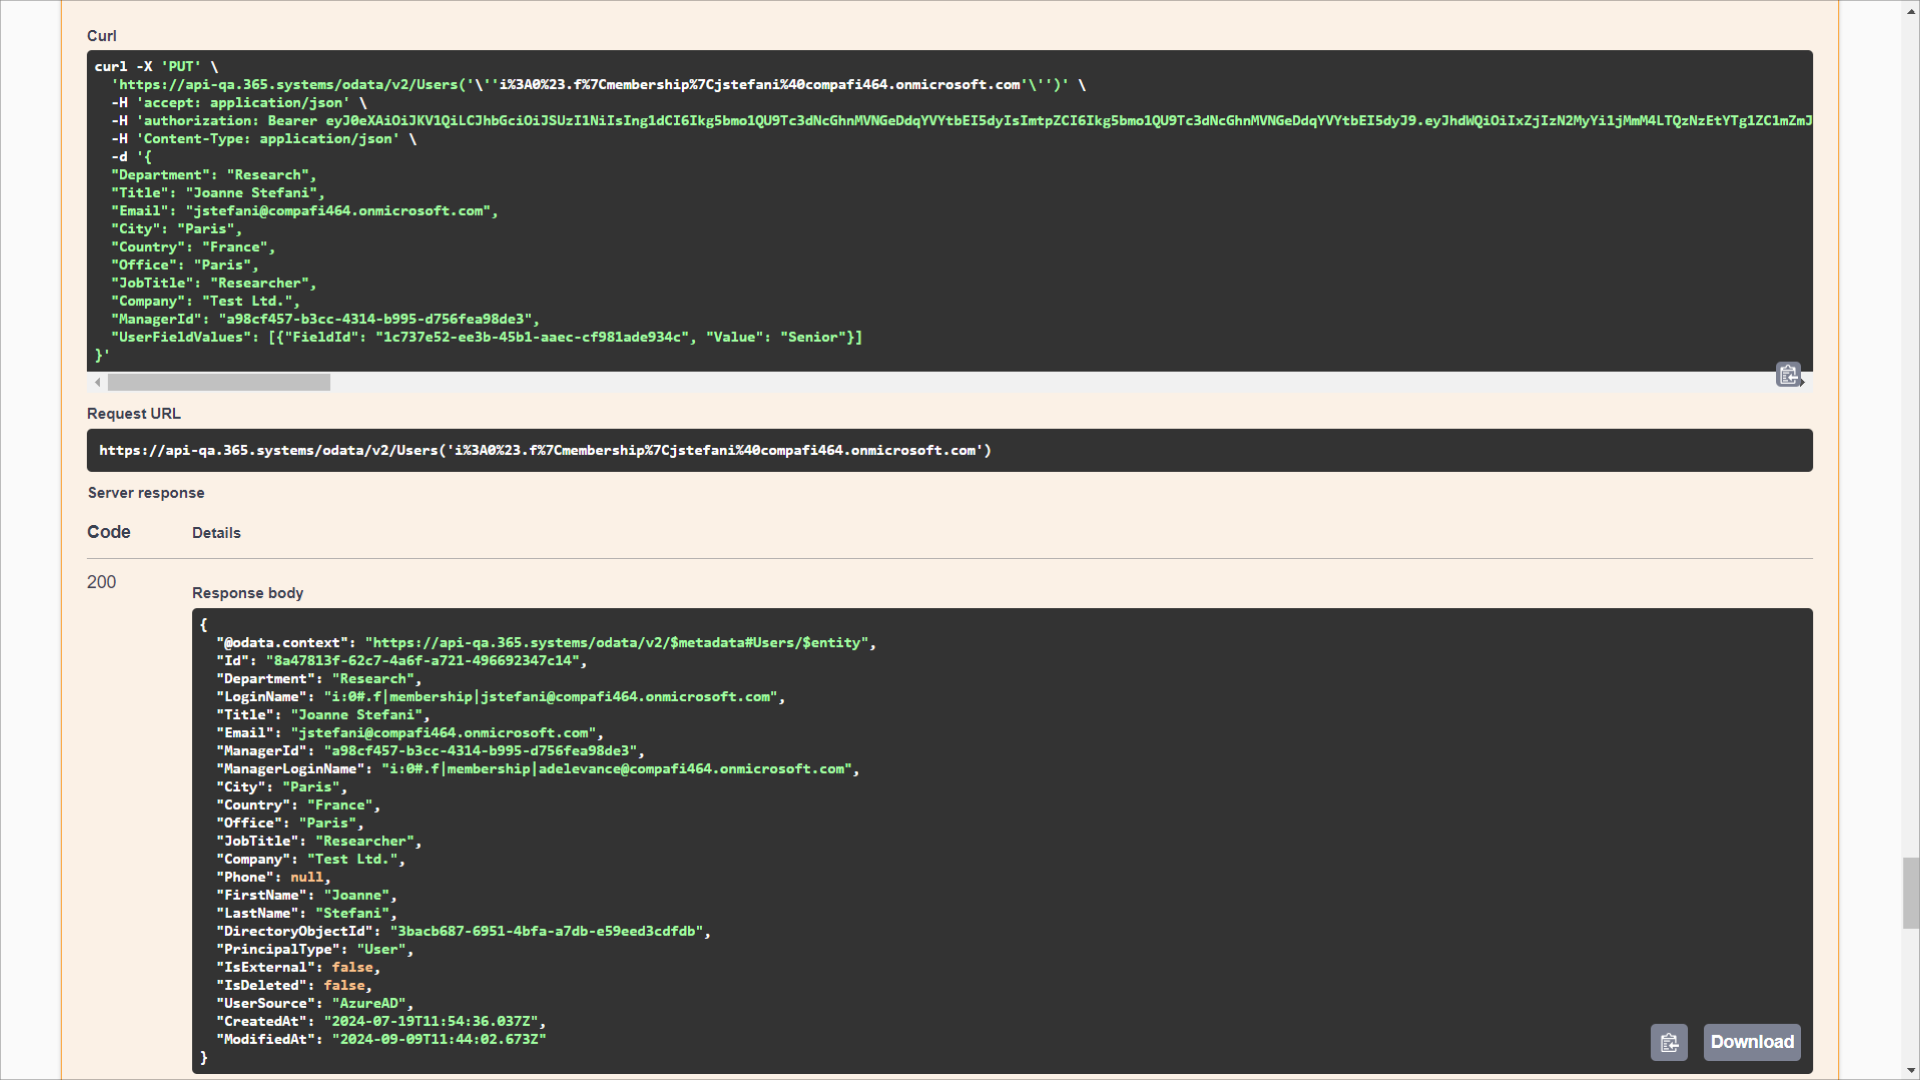The image size is (1920, 1080).
Task: Click the ModifiedAt timestamp value
Action: pyautogui.click(x=438, y=1040)
